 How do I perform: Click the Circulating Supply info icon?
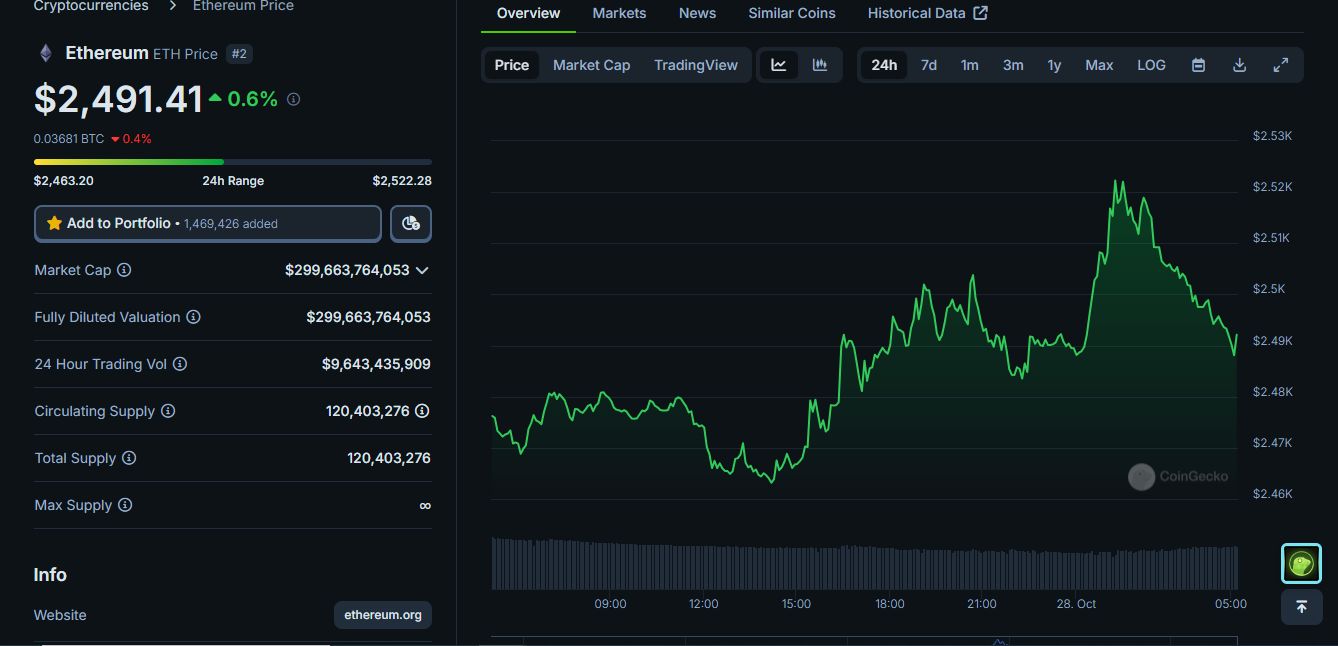[167, 411]
